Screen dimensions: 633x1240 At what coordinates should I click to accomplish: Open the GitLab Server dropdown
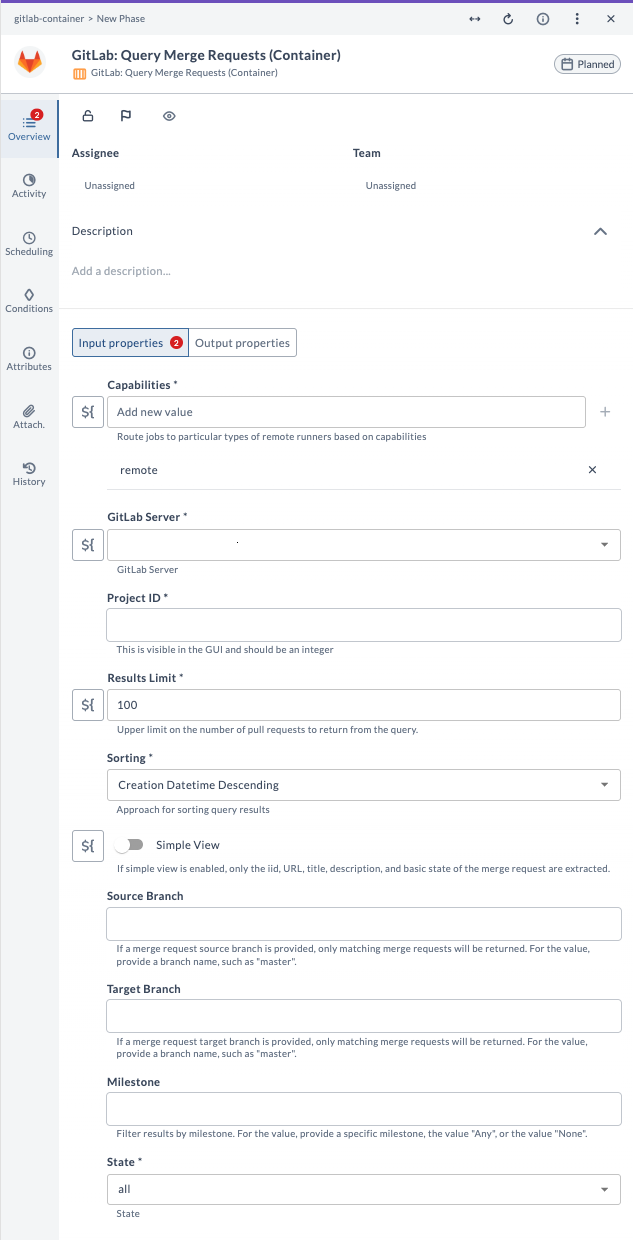click(364, 545)
